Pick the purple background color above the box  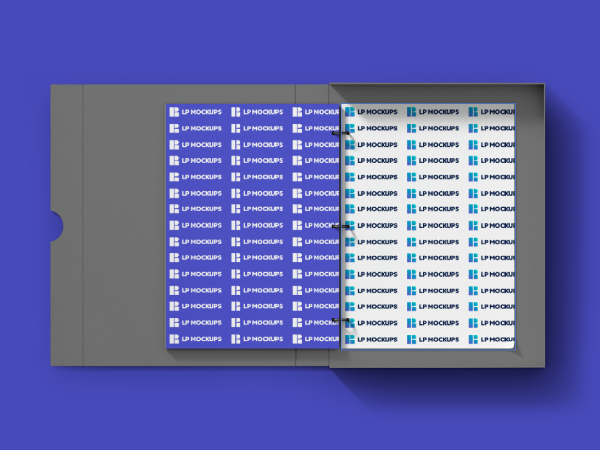click(300, 40)
